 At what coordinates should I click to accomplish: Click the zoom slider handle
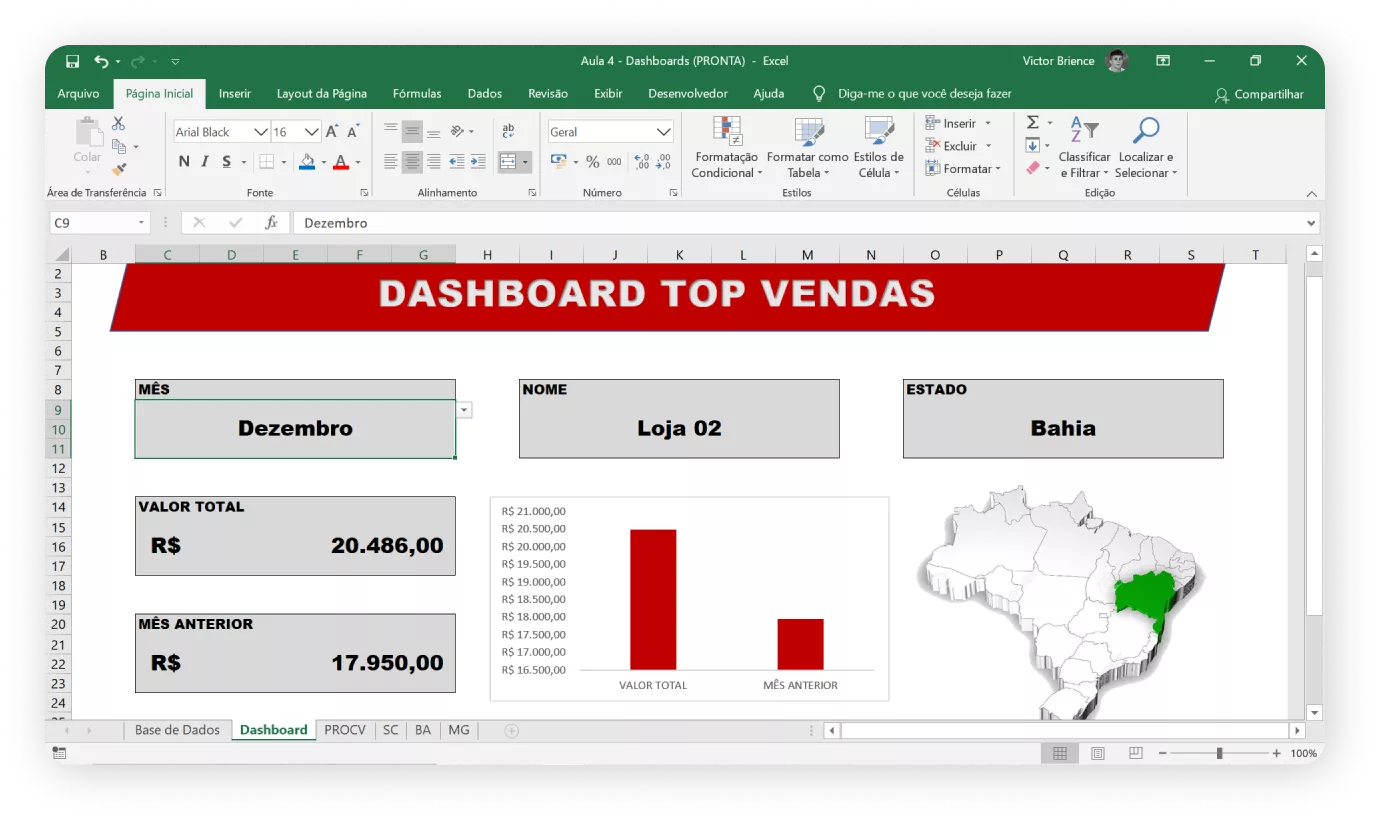click(1219, 753)
